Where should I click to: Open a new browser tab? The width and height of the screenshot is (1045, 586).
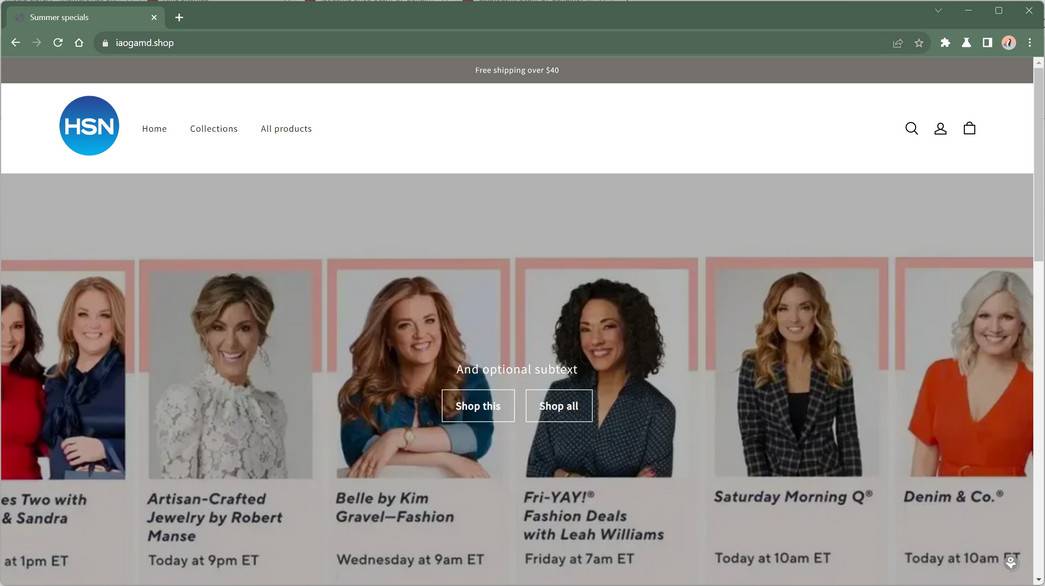coord(179,17)
